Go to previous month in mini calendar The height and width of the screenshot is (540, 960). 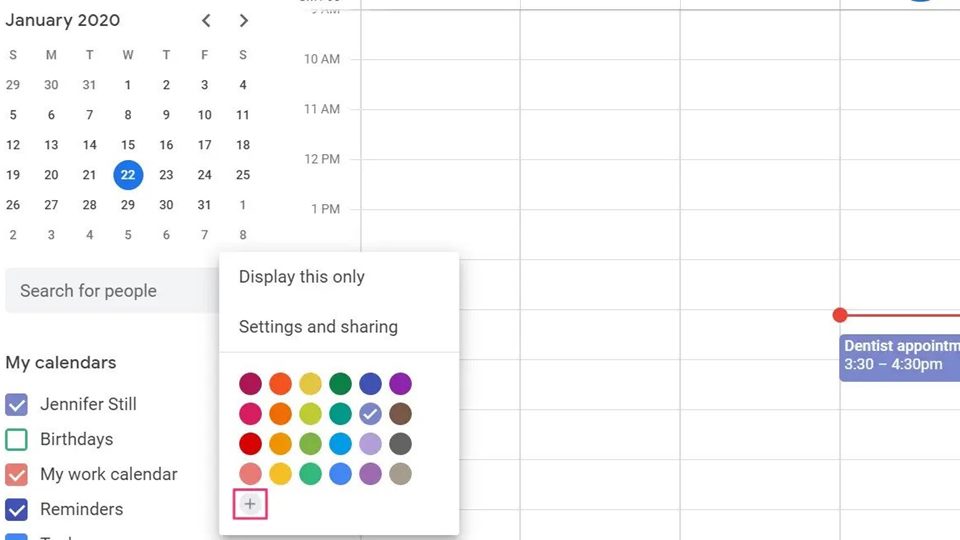pyautogui.click(x=206, y=20)
